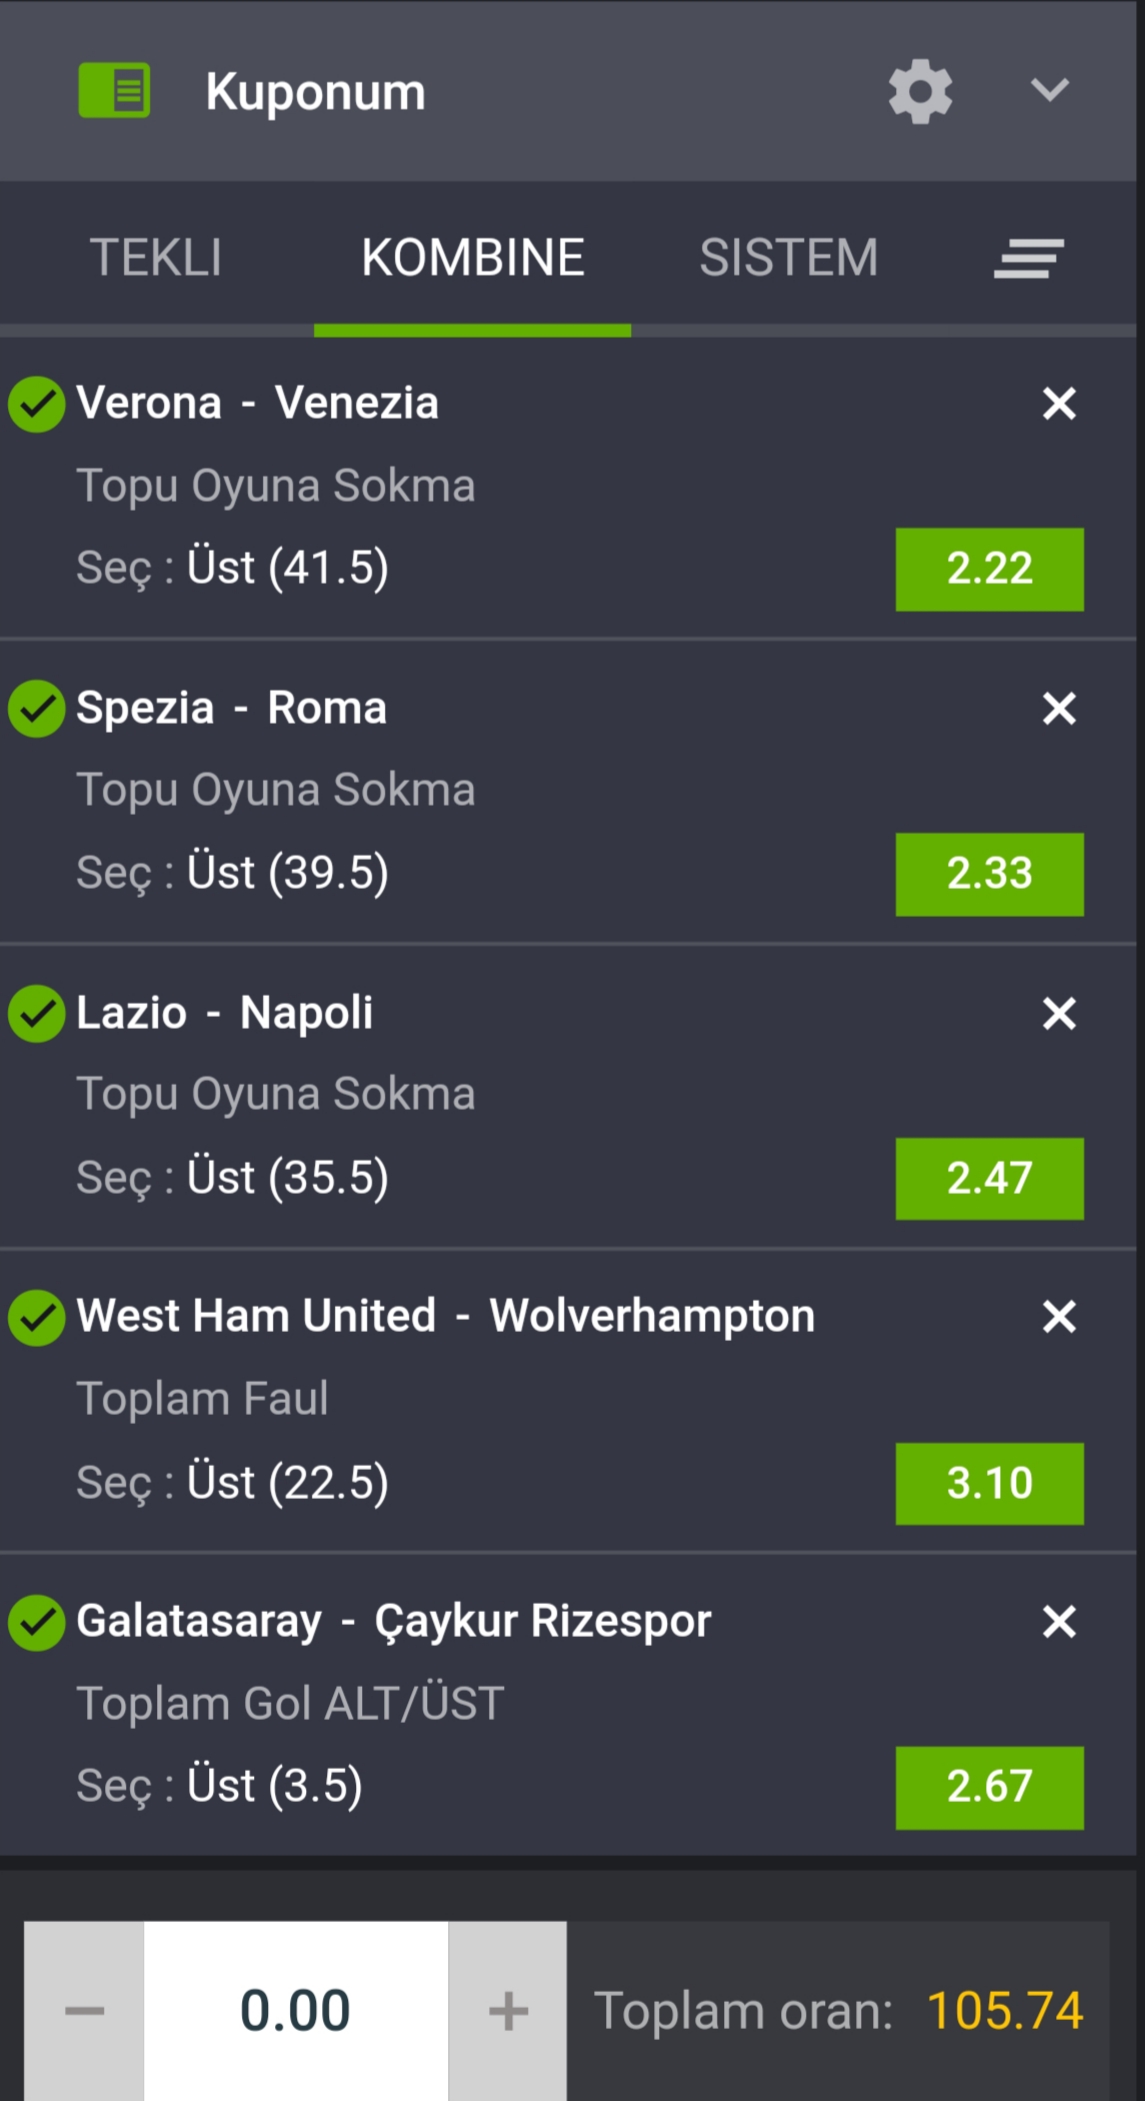
Task: Switch to the SISTEM tab
Action: tap(789, 258)
